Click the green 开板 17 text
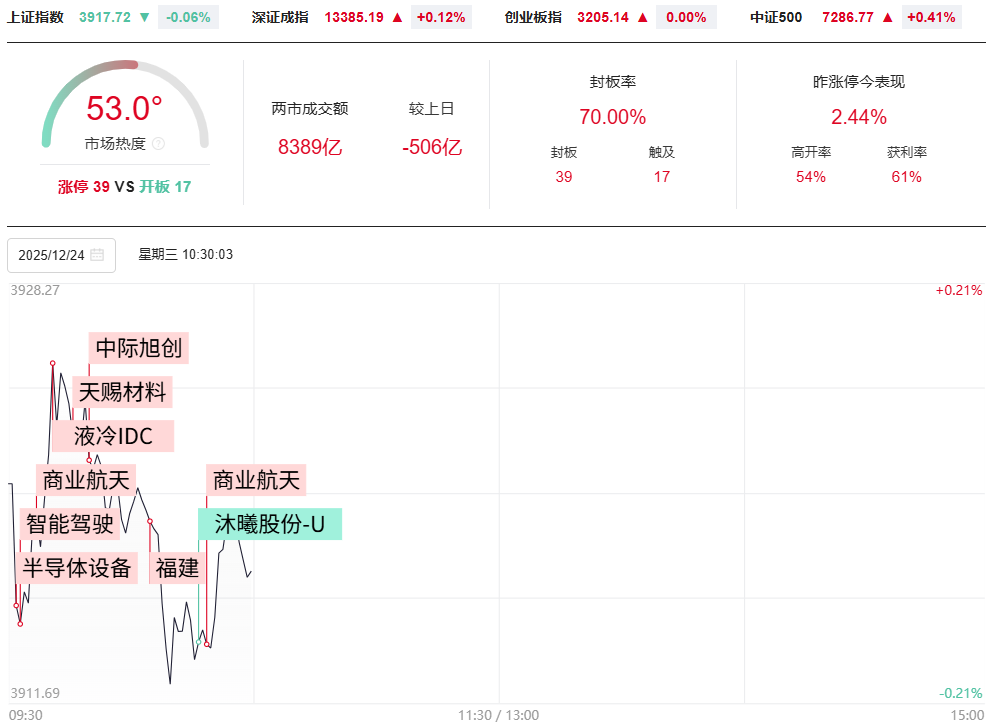 point(165,187)
